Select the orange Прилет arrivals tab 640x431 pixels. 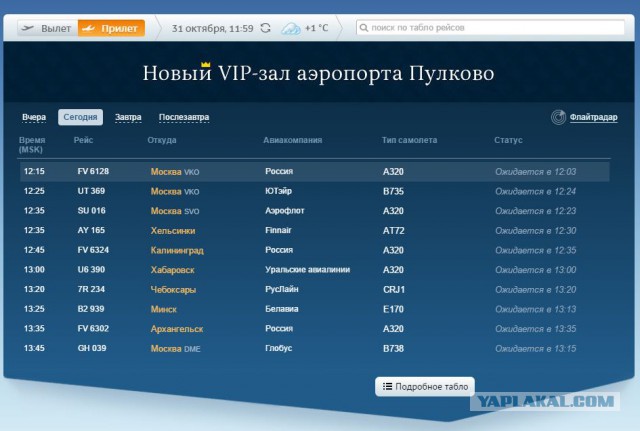pyautogui.click(x=111, y=28)
